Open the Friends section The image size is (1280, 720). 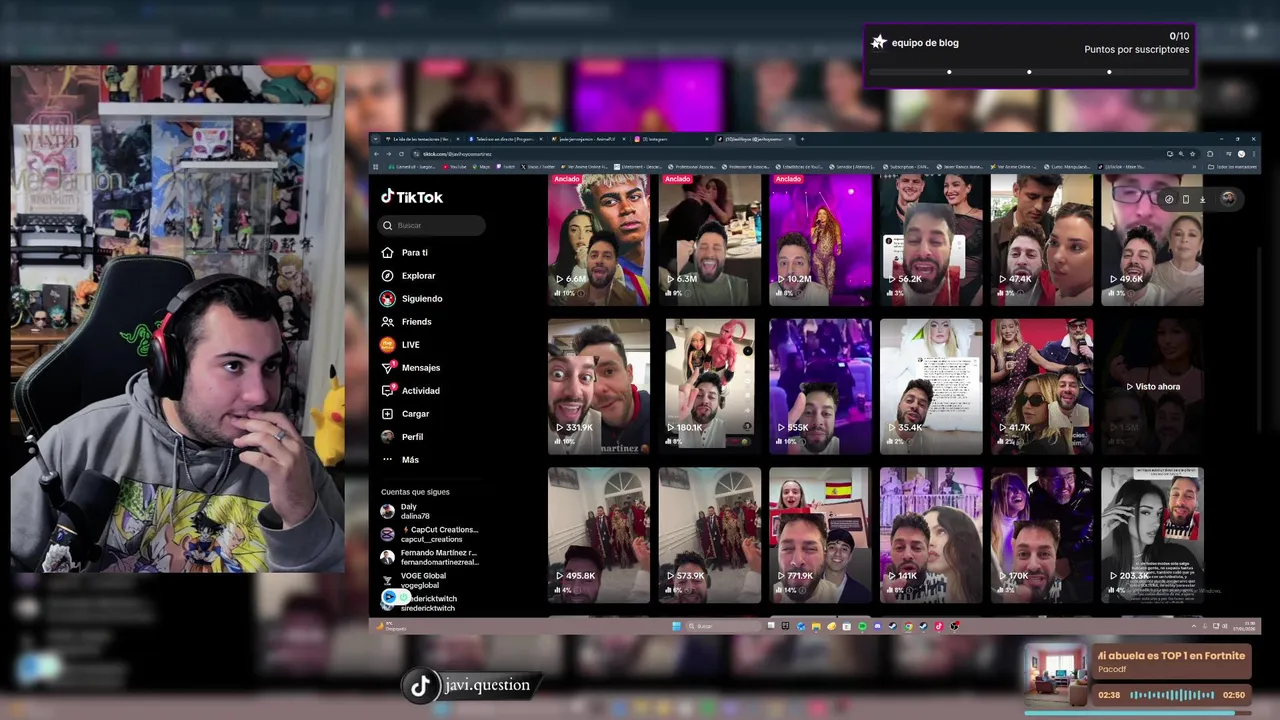tap(406, 322)
